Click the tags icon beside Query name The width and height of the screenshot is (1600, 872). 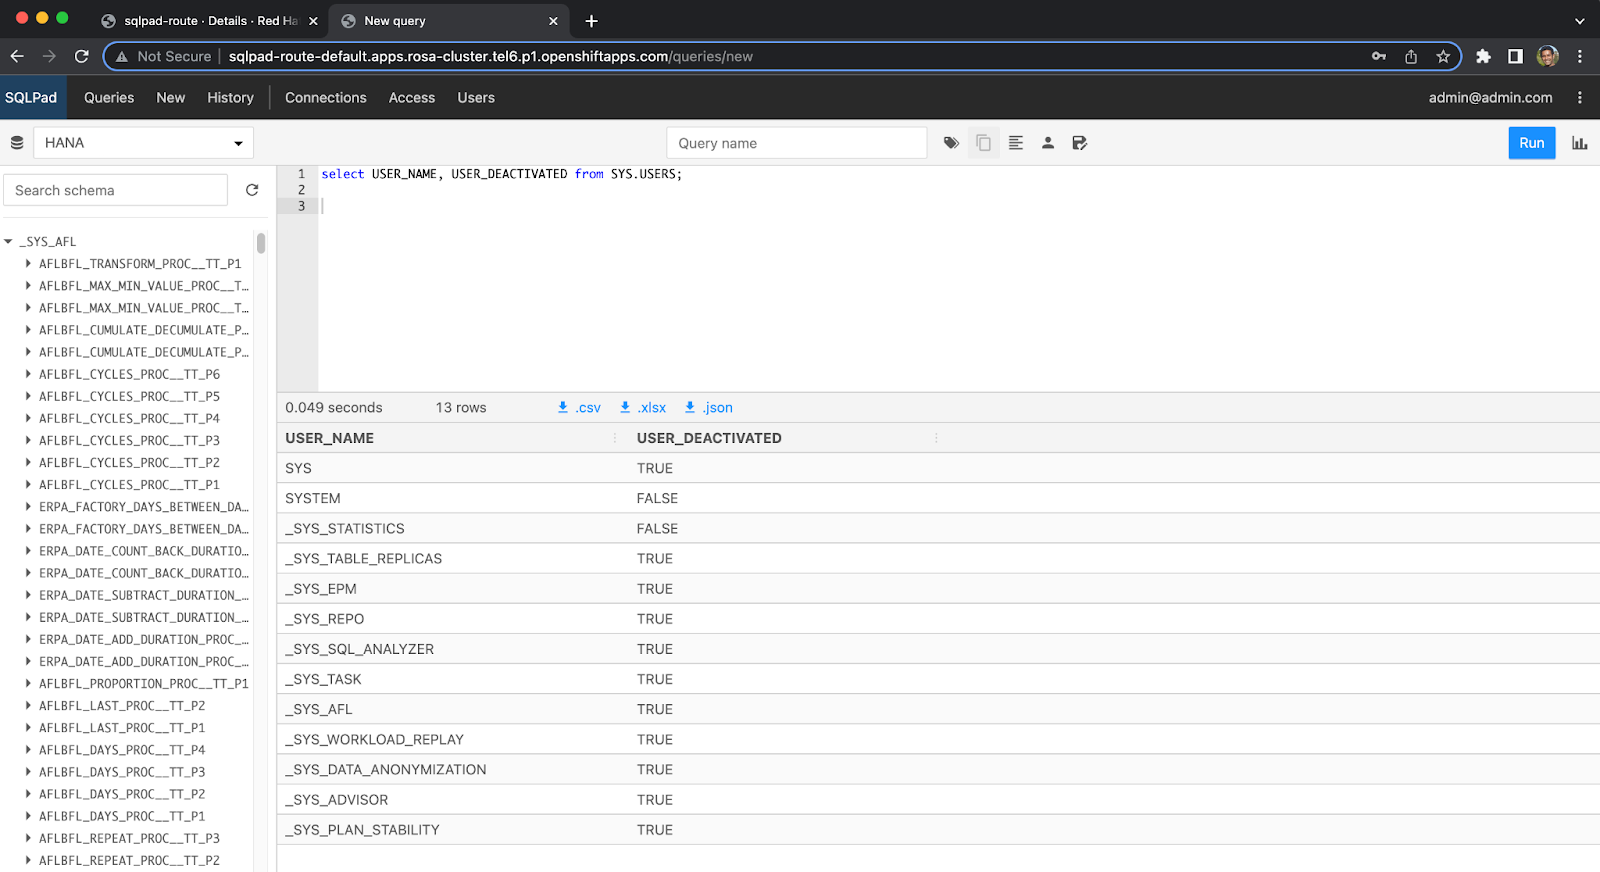click(951, 143)
